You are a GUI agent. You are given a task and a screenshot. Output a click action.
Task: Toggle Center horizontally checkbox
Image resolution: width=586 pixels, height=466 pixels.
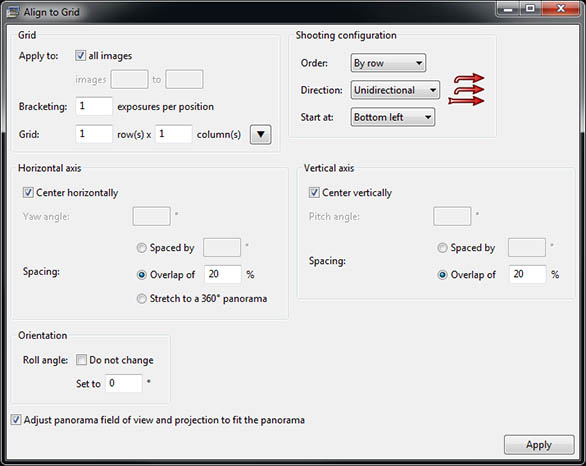[x=28, y=193]
